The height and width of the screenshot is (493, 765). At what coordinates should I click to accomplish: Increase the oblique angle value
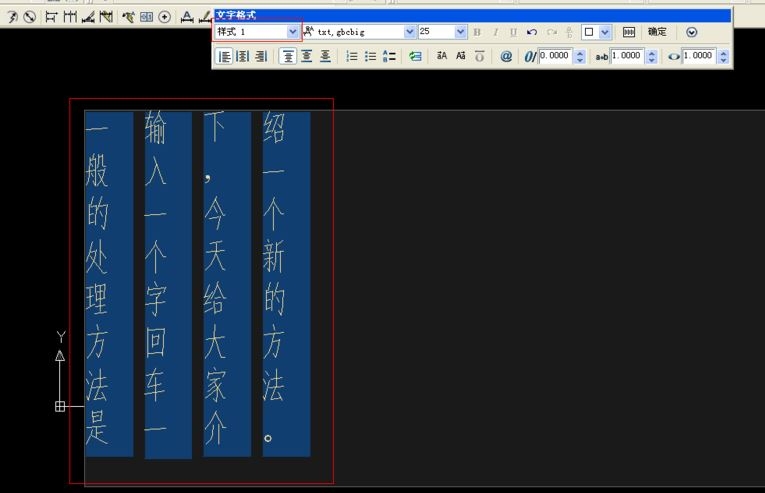pyautogui.click(x=580, y=53)
